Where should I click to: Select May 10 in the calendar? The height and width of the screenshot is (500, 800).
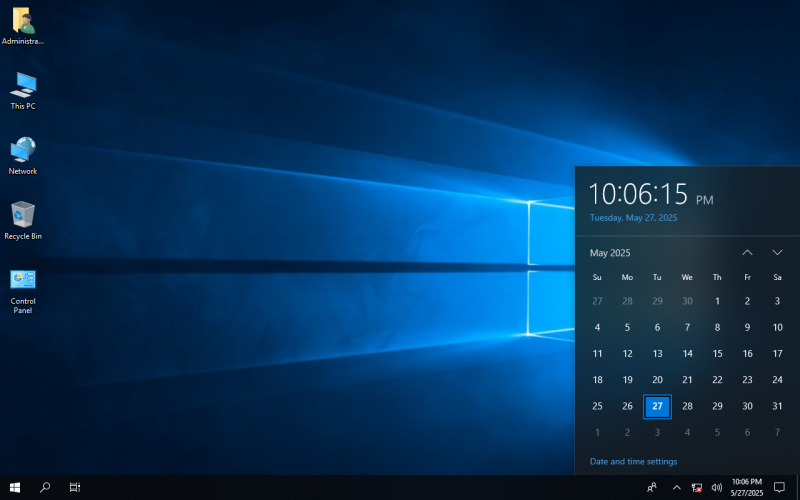[777, 328]
